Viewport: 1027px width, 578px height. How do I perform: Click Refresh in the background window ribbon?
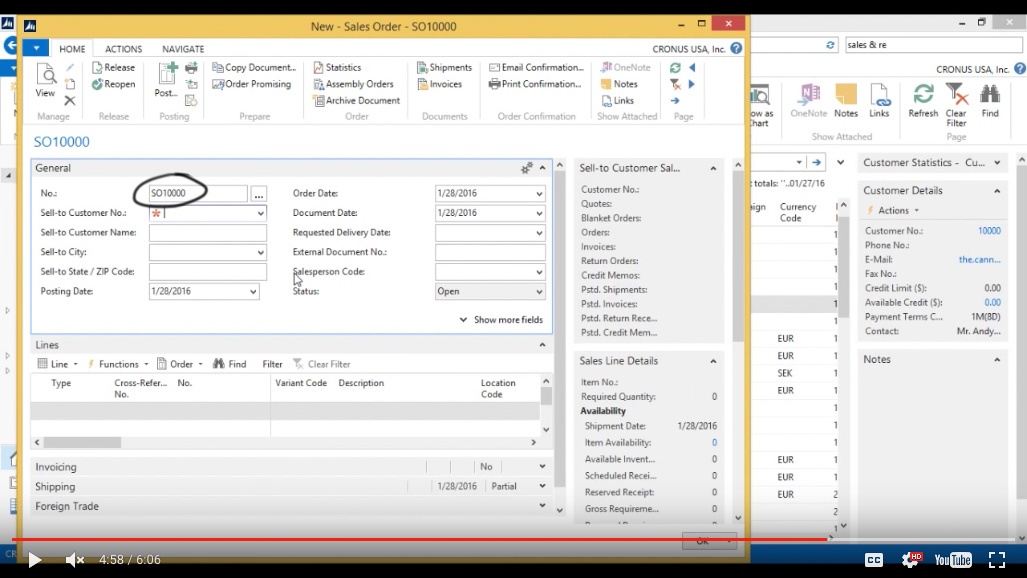pyautogui.click(x=923, y=100)
